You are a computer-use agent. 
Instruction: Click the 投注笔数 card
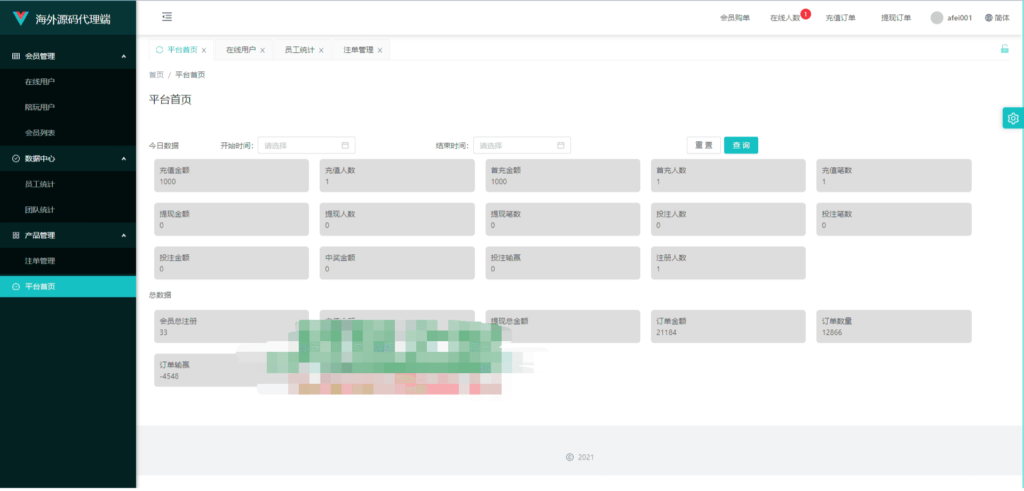[894, 219]
